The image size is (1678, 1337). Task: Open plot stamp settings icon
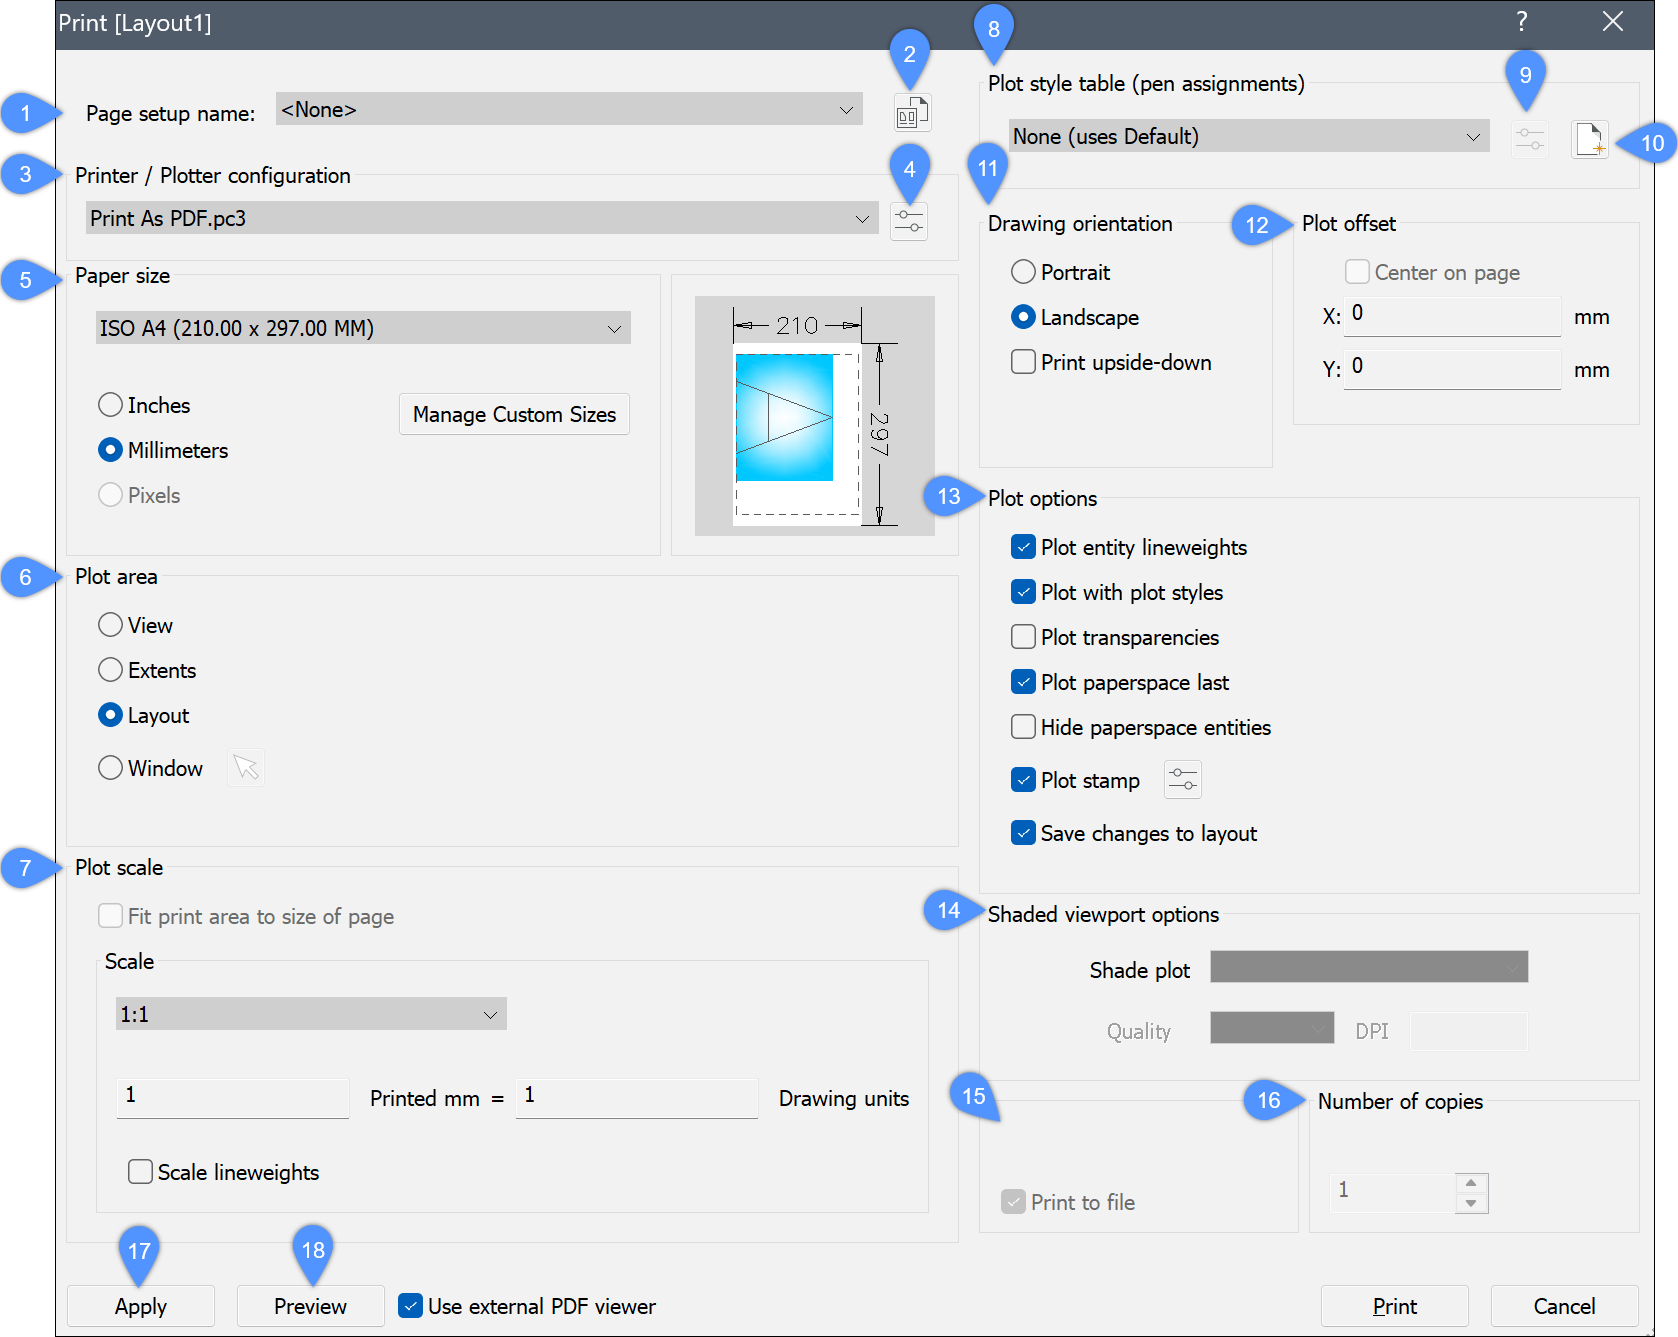pyautogui.click(x=1182, y=780)
